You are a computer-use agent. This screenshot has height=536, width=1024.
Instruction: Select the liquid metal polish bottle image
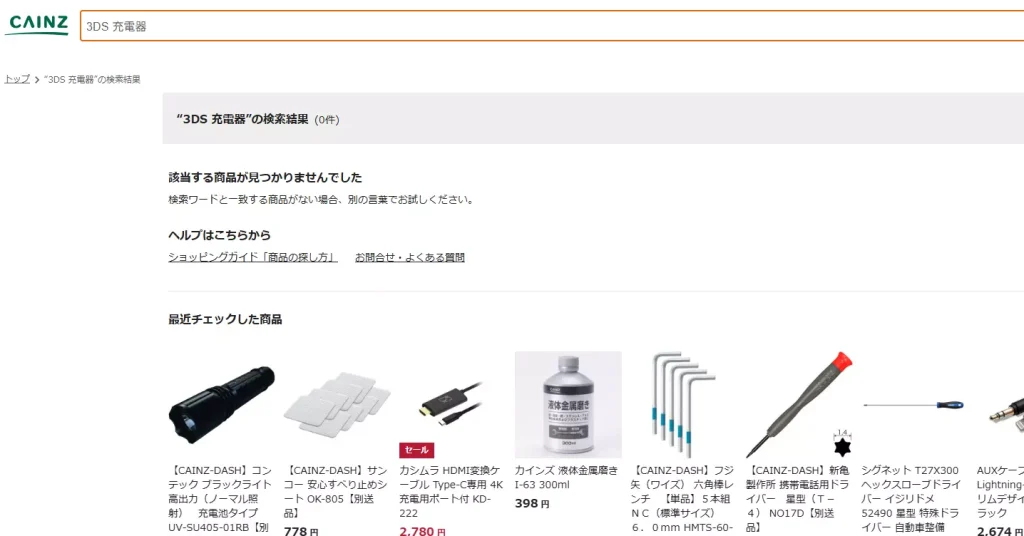point(568,405)
